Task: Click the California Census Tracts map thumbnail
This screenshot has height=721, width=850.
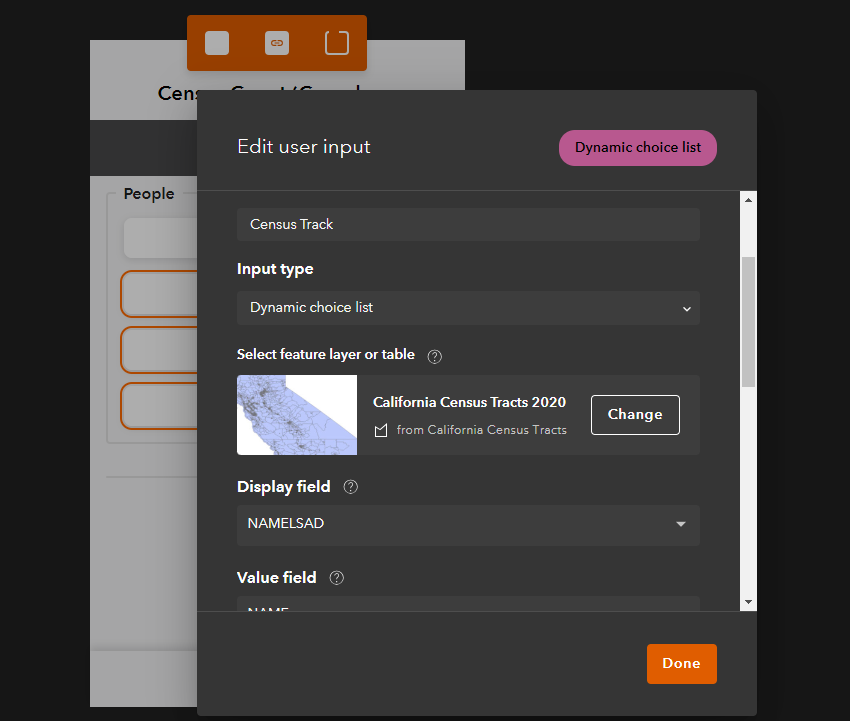Action: click(297, 415)
